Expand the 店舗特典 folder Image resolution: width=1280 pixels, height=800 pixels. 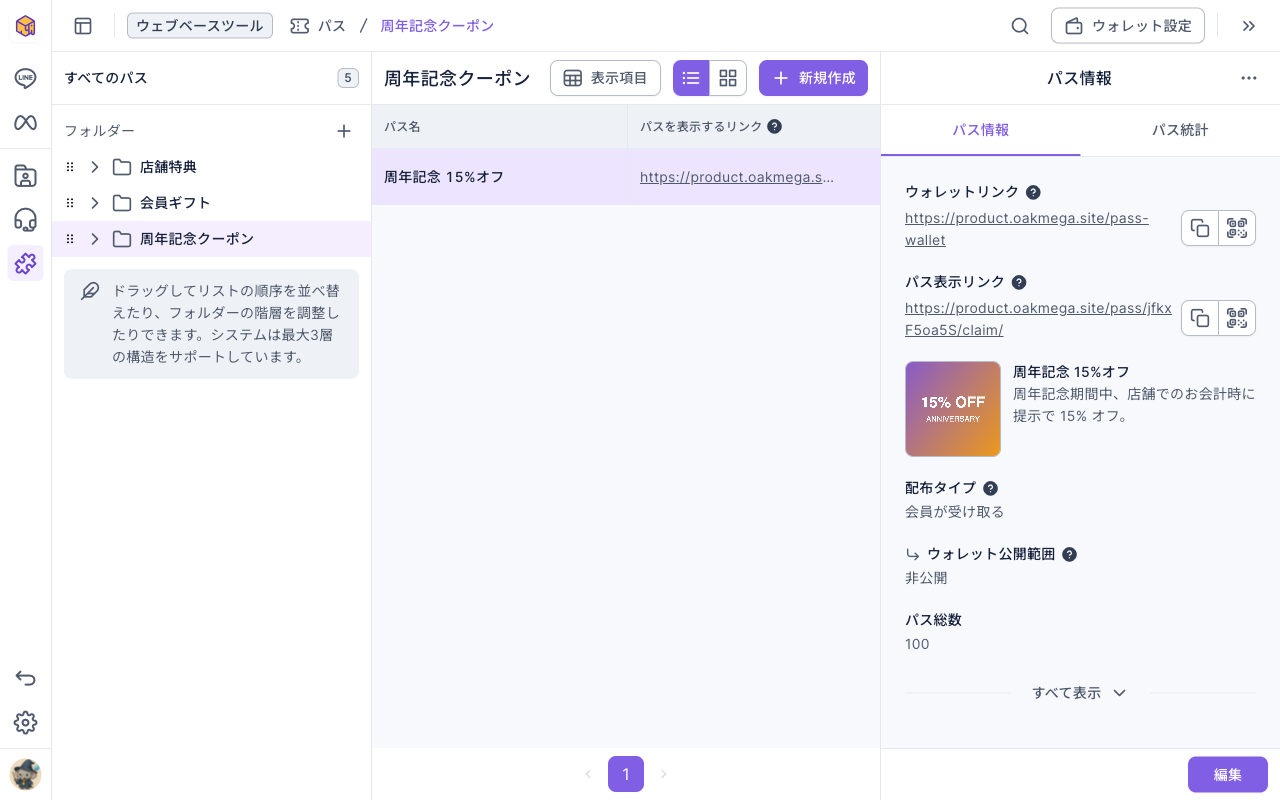pyautogui.click(x=95, y=167)
